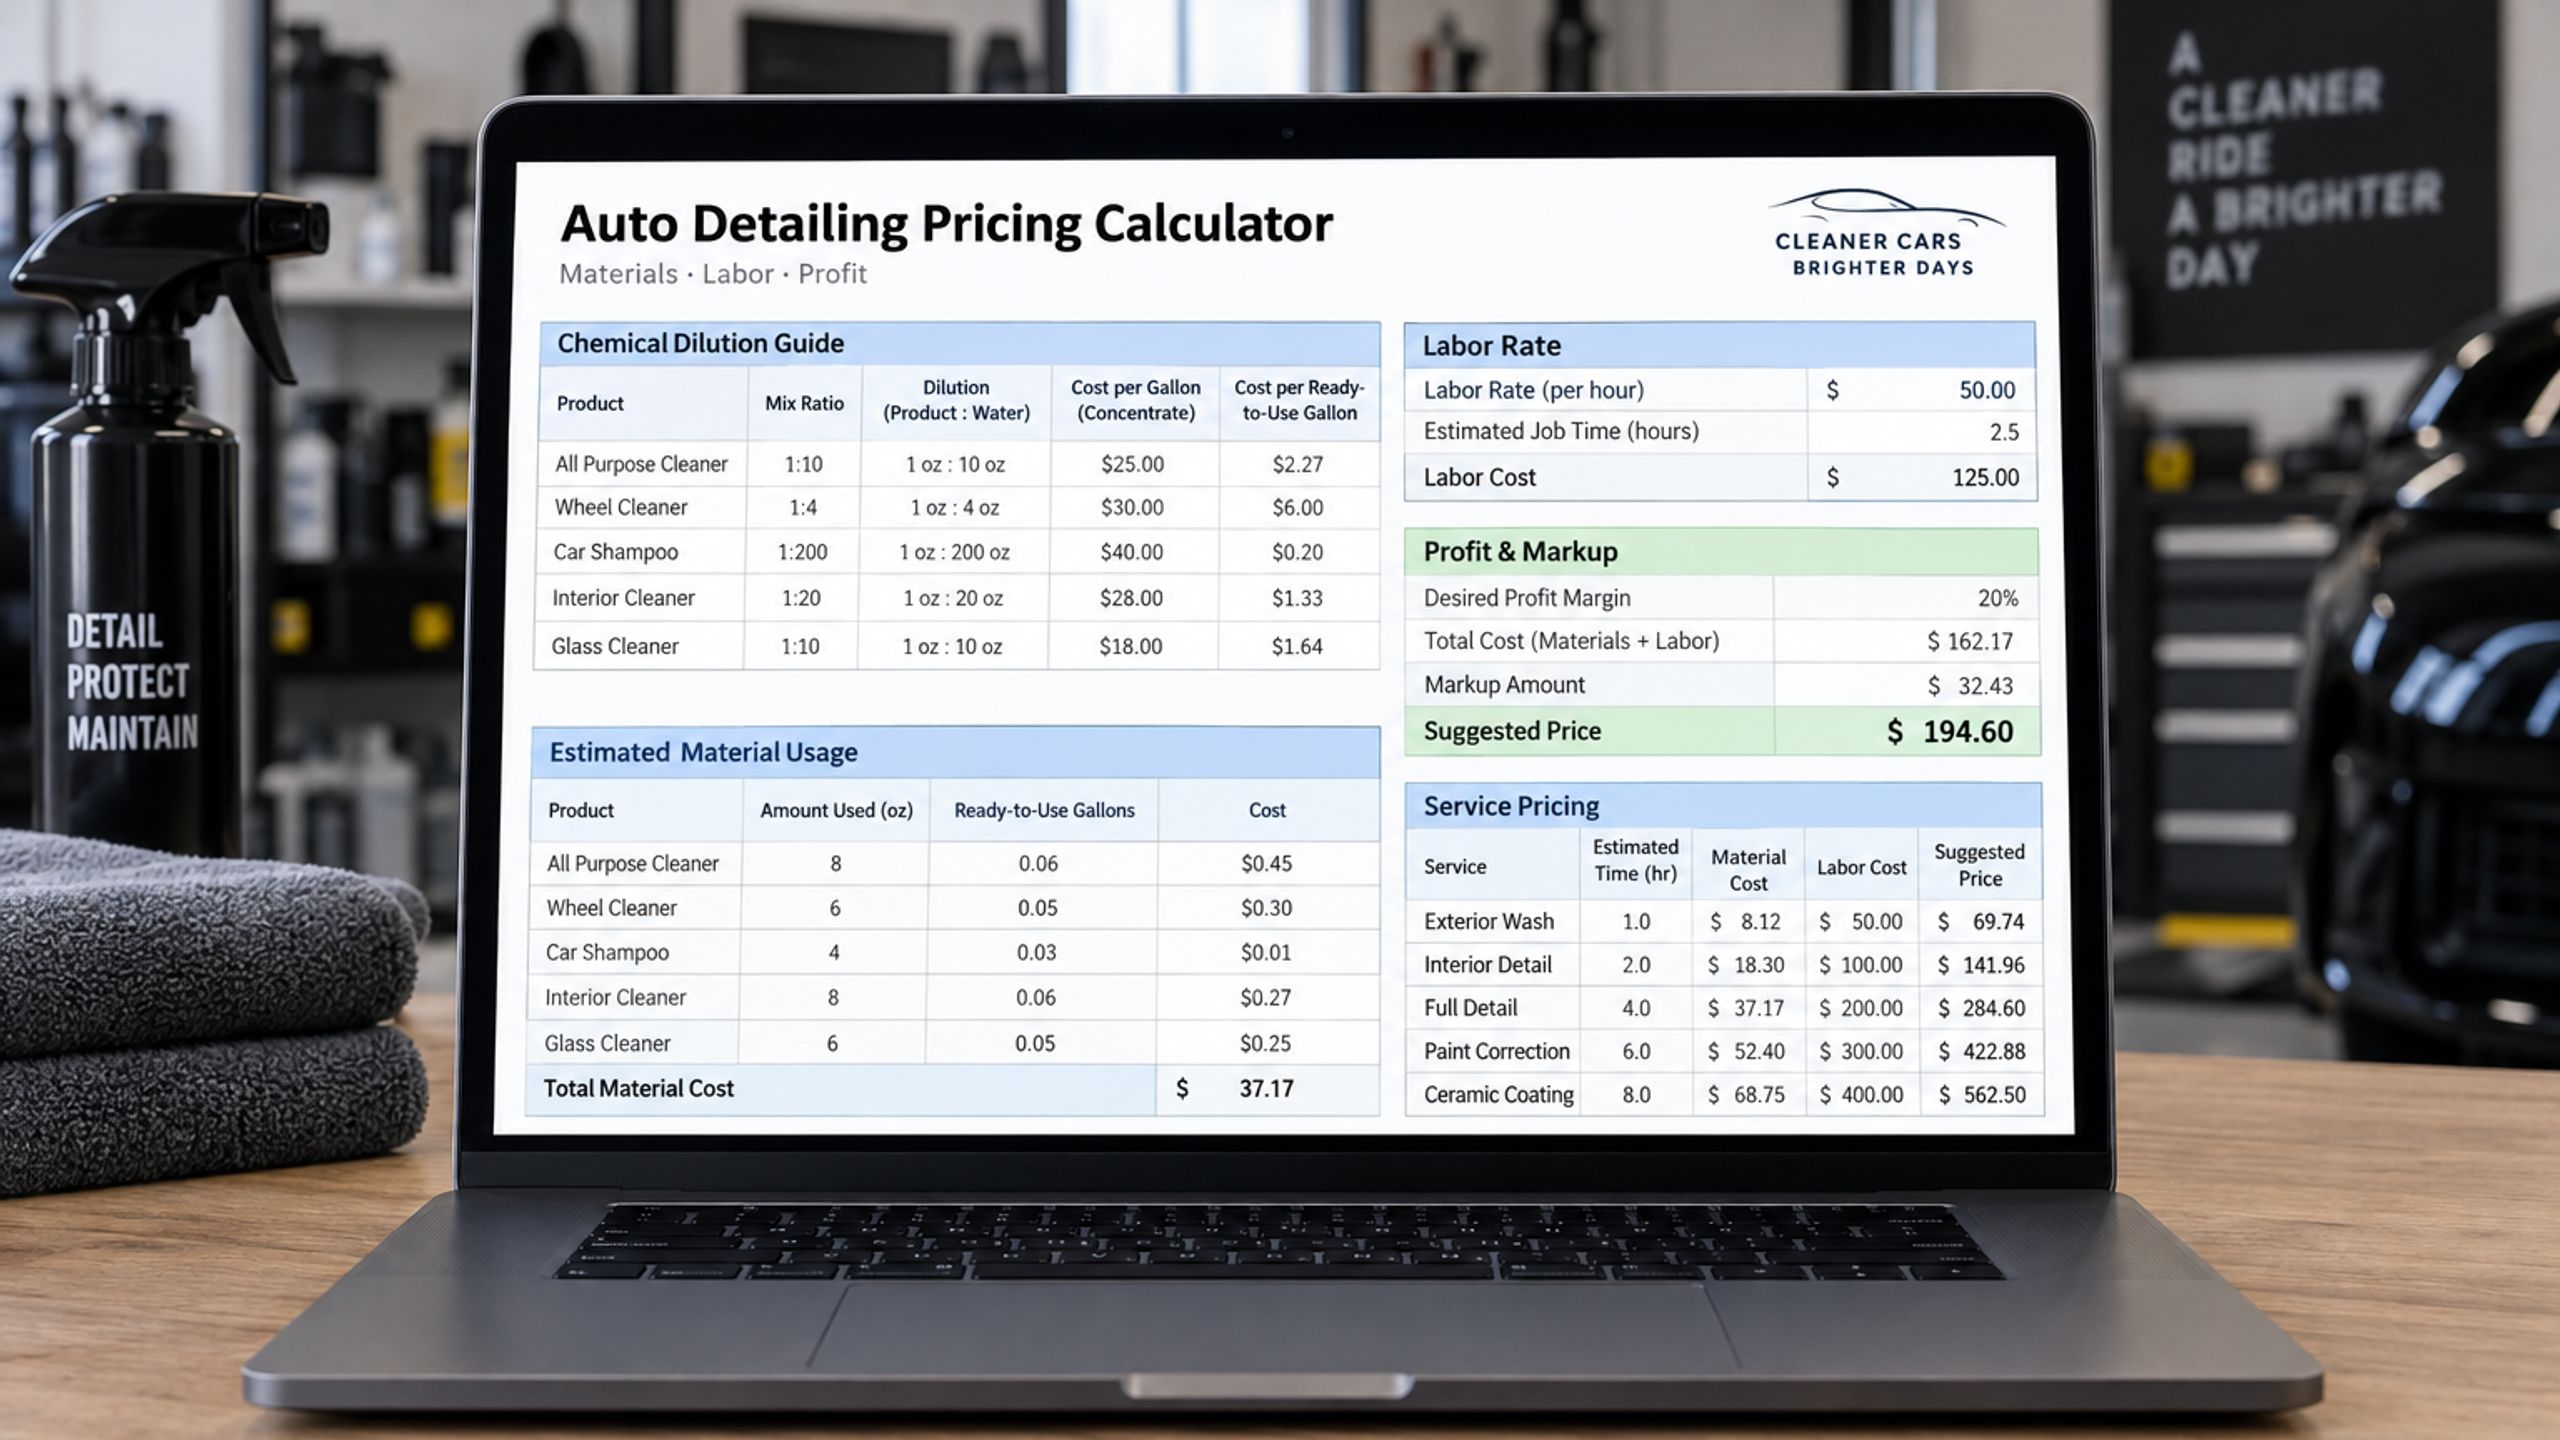Select Car Shampoo cost per gallon $40.00
The height and width of the screenshot is (1440, 2560).
tap(1132, 552)
